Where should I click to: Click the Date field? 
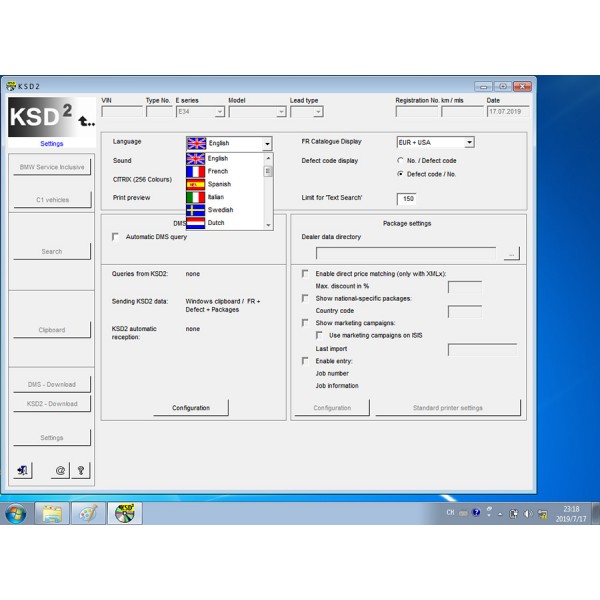(508, 112)
